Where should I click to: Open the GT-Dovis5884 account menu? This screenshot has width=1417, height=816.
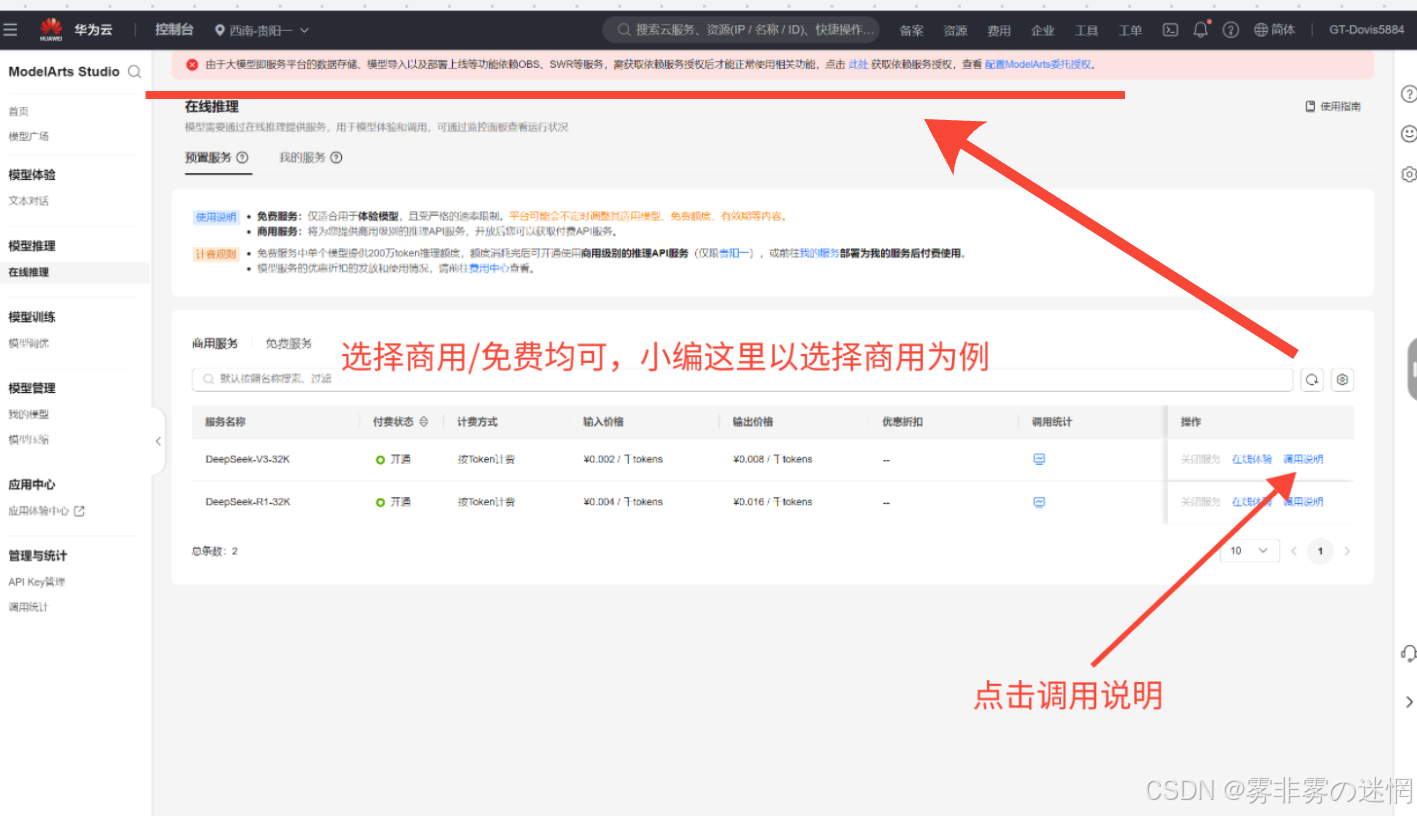(x=1366, y=30)
